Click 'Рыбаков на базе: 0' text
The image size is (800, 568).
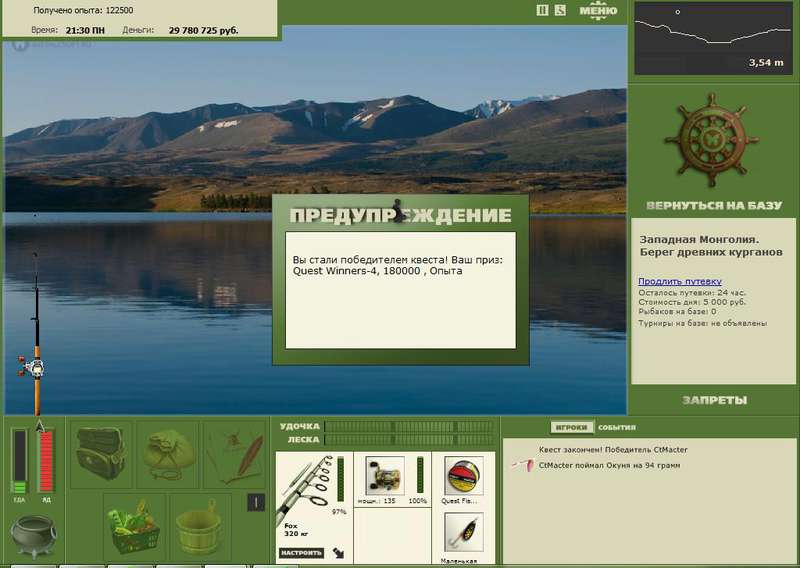pos(677,311)
